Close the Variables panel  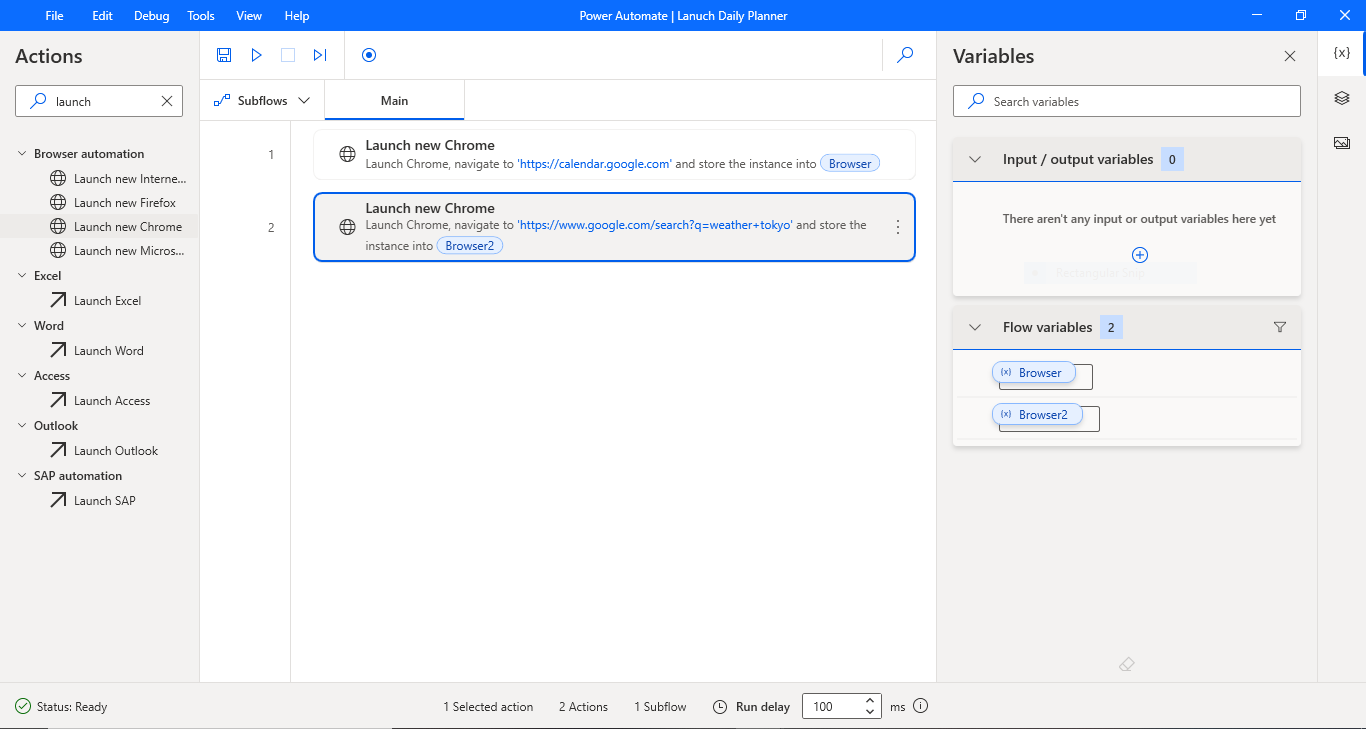1290,56
